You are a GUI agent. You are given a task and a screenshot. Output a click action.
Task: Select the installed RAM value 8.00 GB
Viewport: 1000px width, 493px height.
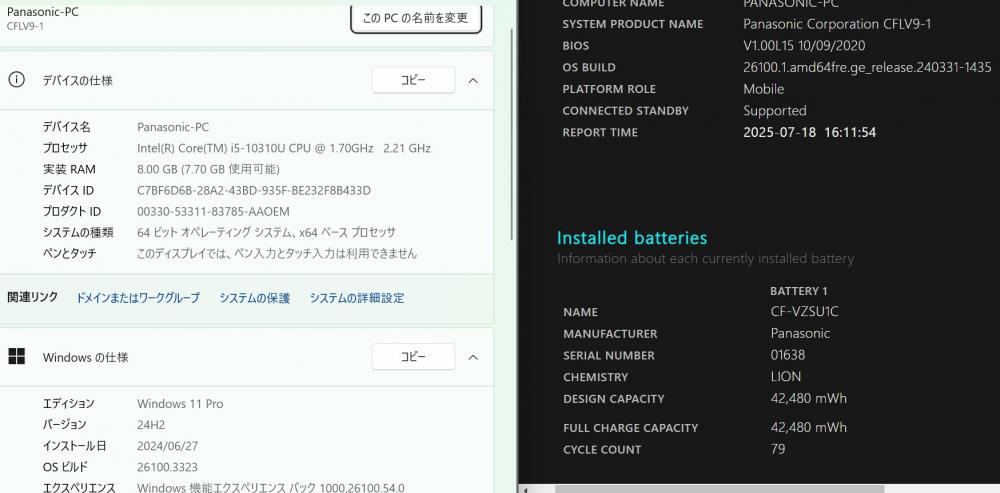(x=208, y=169)
